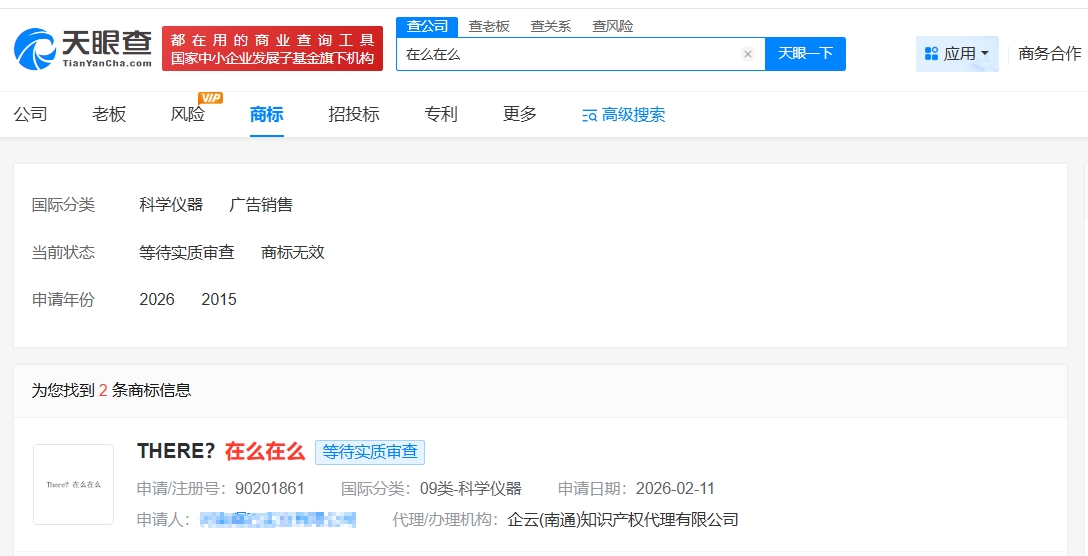
Task: Click the 09类-科学仪器 classification text
Action: (x=470, y=489)
